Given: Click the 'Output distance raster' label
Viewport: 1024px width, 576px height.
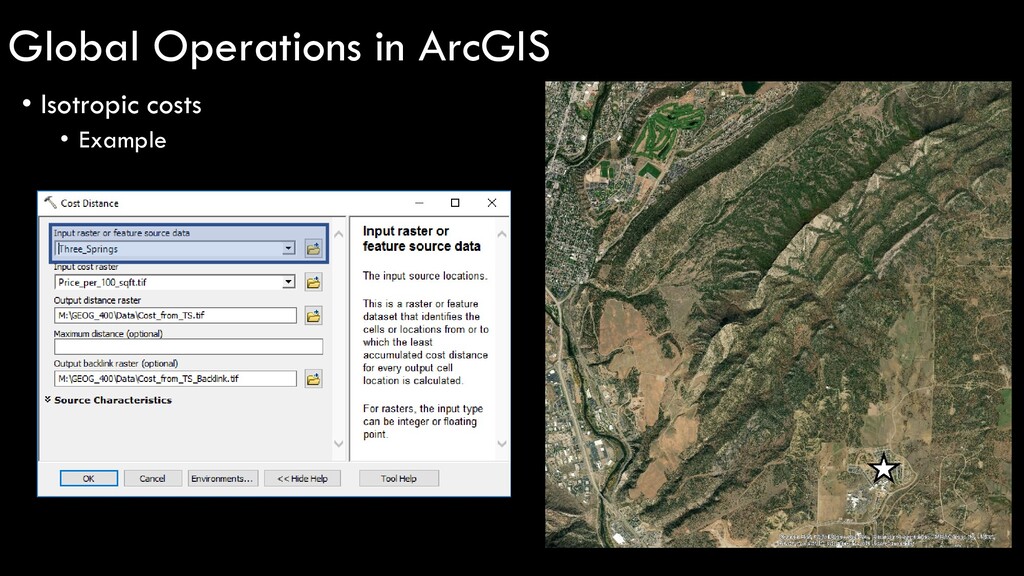Looking at the screenshot, I should coord(97,300).
